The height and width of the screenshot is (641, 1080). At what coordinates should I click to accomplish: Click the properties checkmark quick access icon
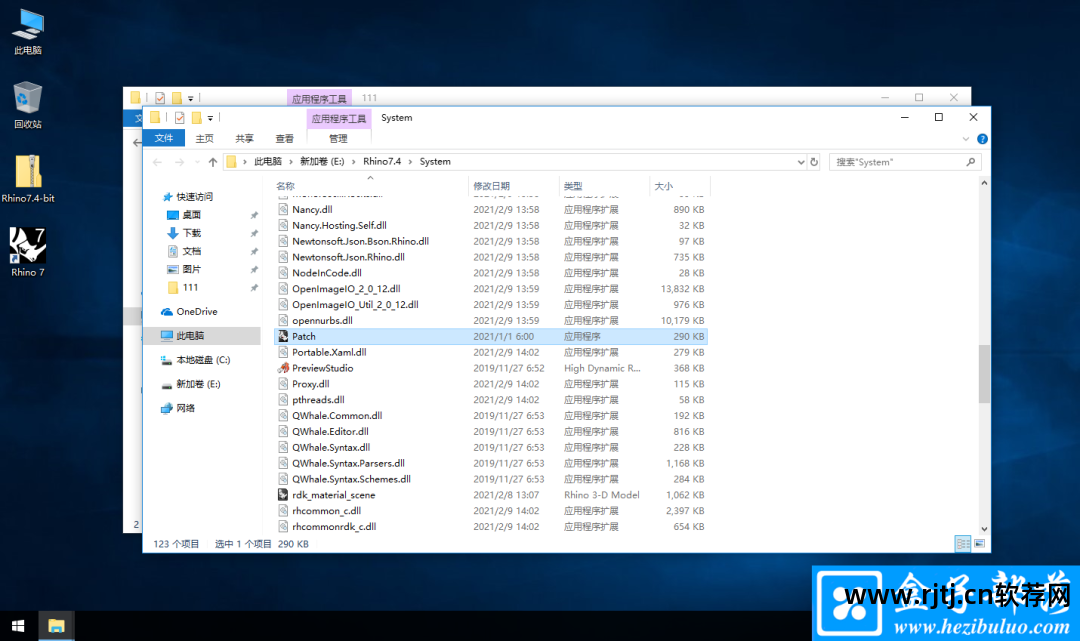[x=180, y=118]
